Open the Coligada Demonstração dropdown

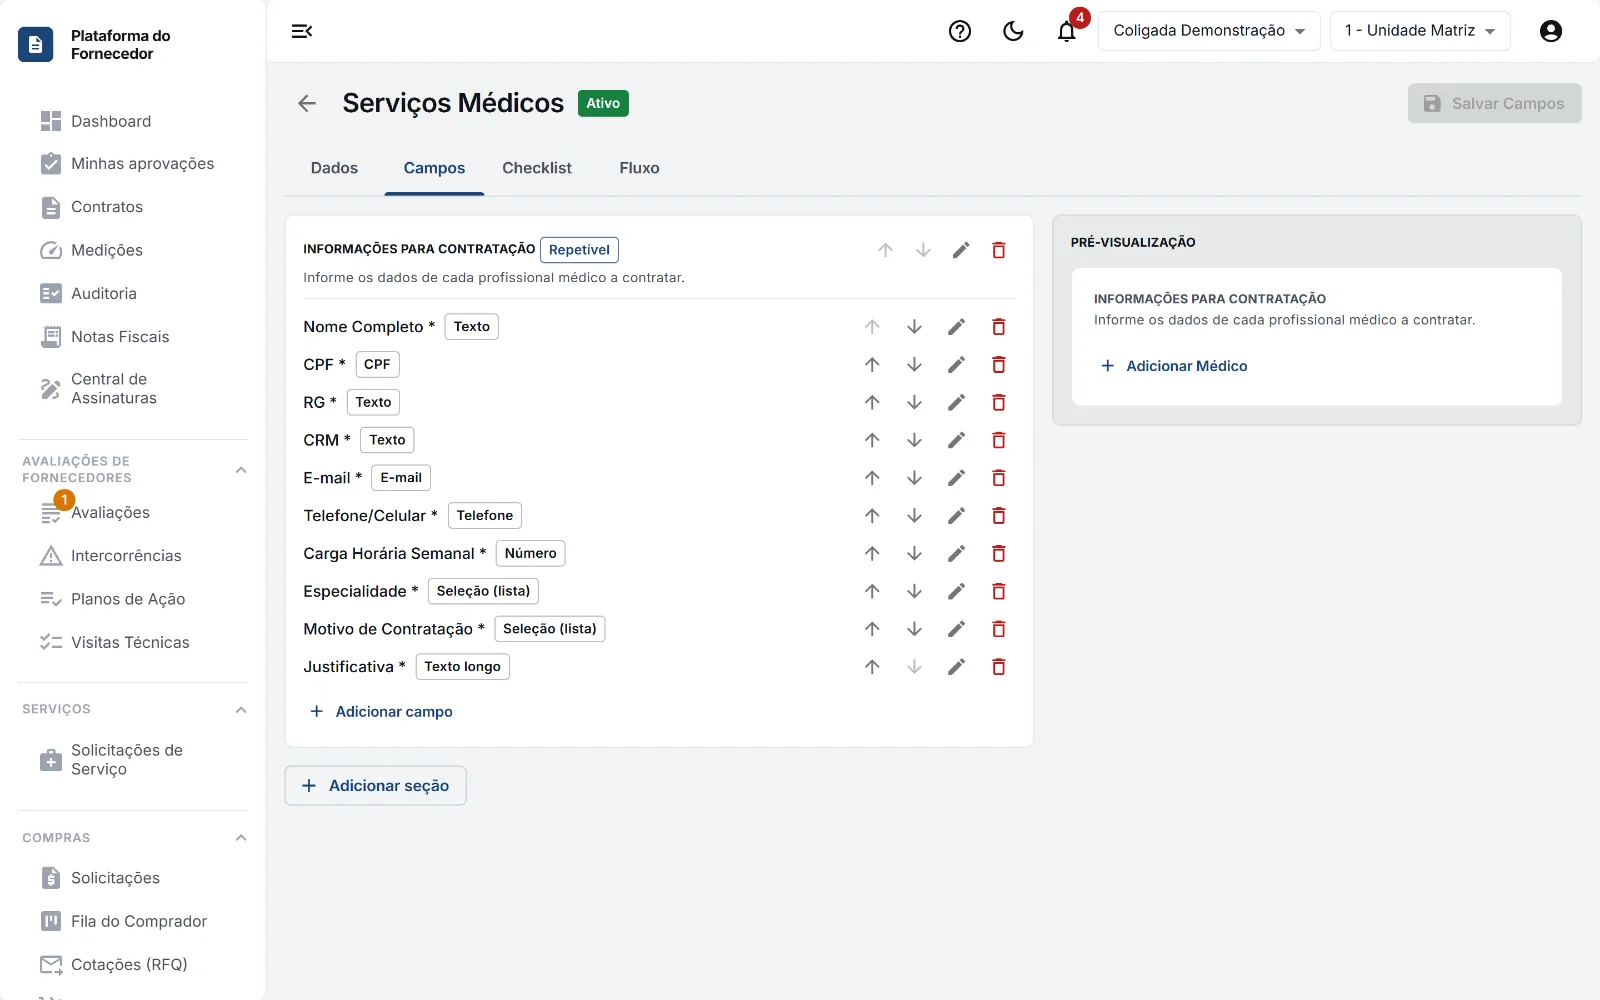(x=1209, y=31)
